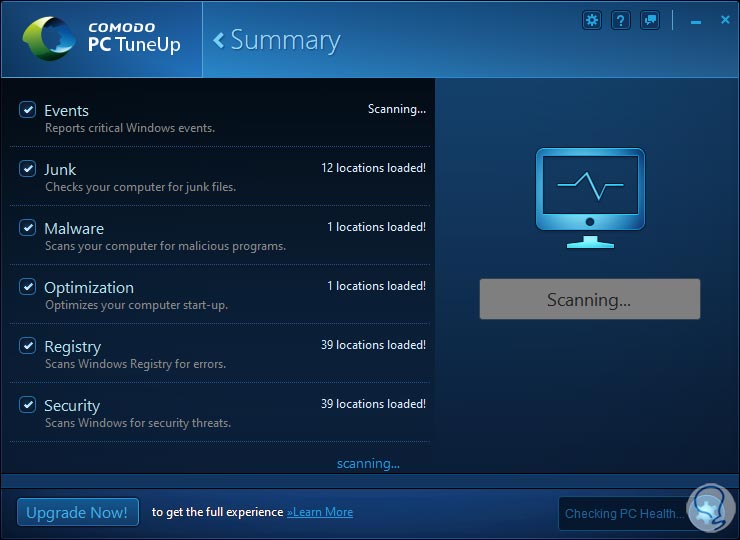The height and width of the screenshot is (540, 740).
Task: Click 'Scans your computer for malicious programs.'
Action: pos(166,246)
